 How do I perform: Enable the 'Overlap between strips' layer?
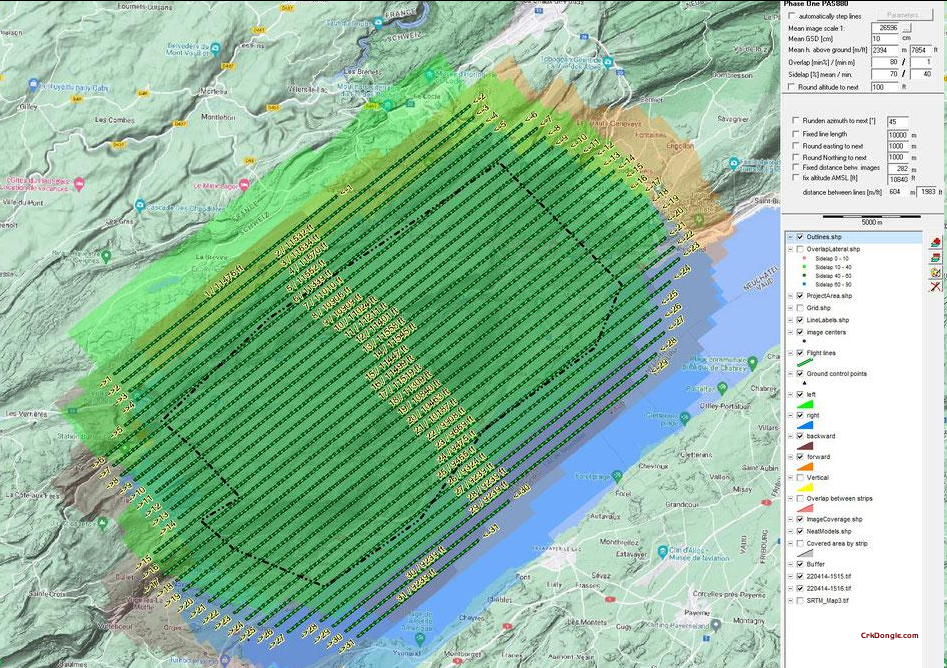799,498
